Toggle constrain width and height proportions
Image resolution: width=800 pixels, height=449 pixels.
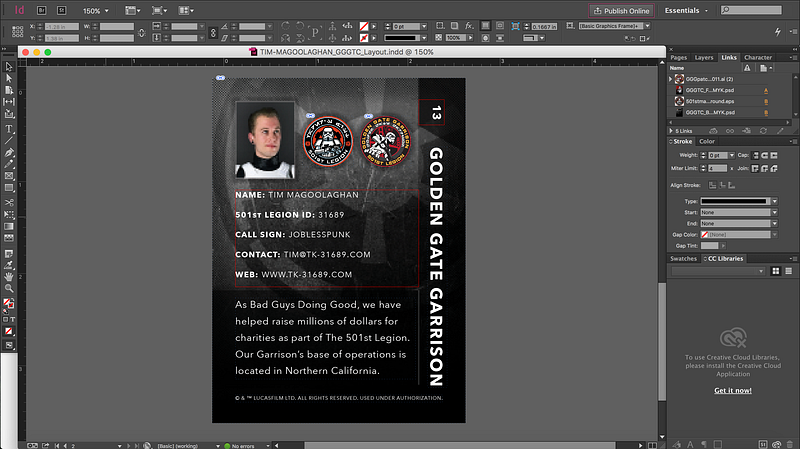tap(142, 33)
